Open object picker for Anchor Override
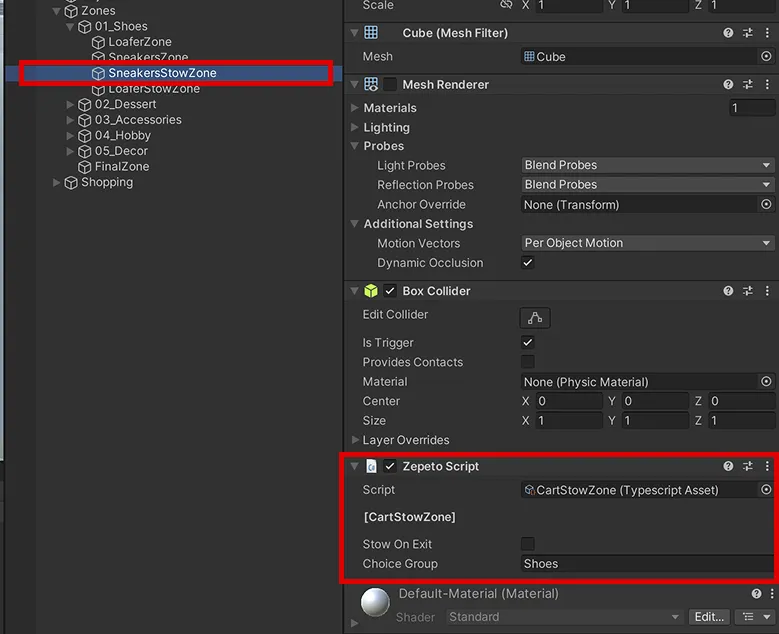Viewport: 779px width, 634px height. [766, 204]
